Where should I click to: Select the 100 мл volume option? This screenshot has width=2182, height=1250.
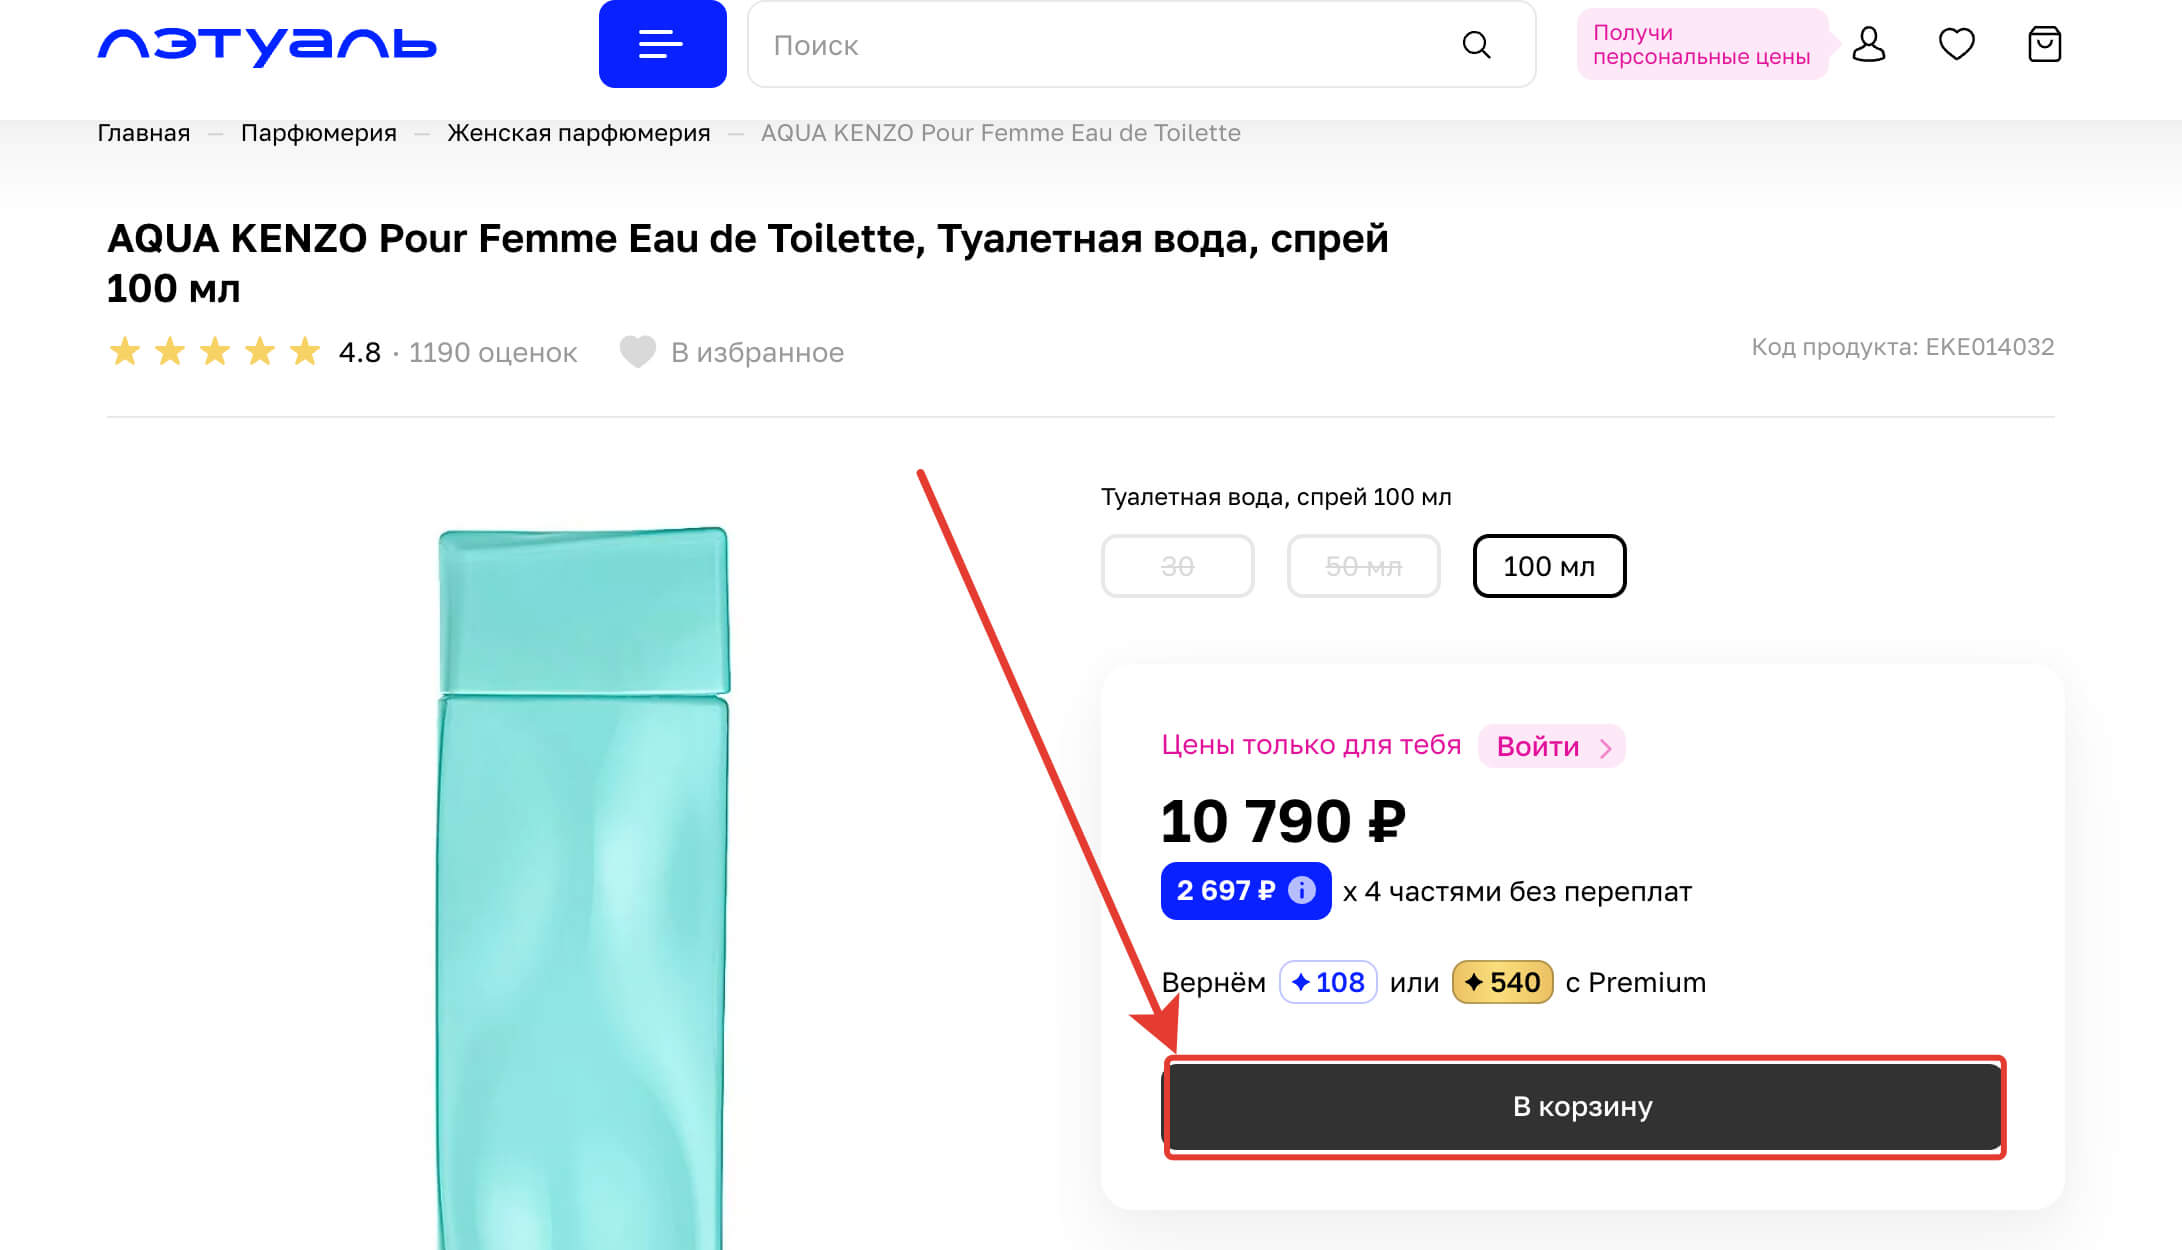1549,566
